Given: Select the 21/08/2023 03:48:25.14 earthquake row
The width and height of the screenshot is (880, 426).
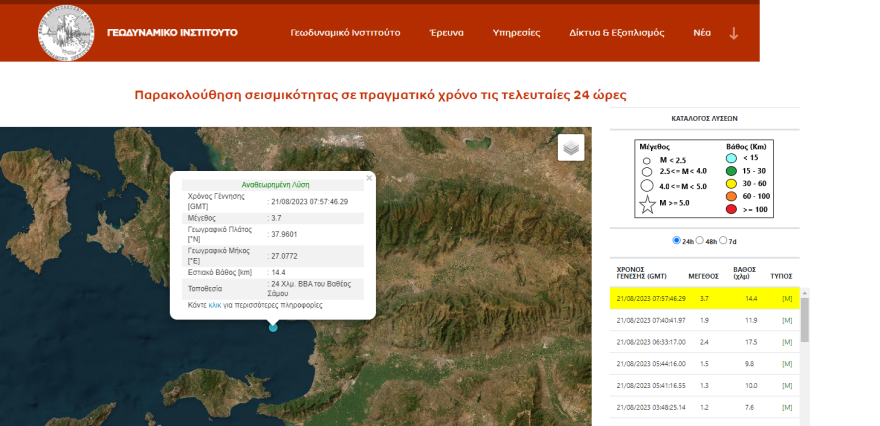Looking at the screenshot, I should click(x=704, y=407).
